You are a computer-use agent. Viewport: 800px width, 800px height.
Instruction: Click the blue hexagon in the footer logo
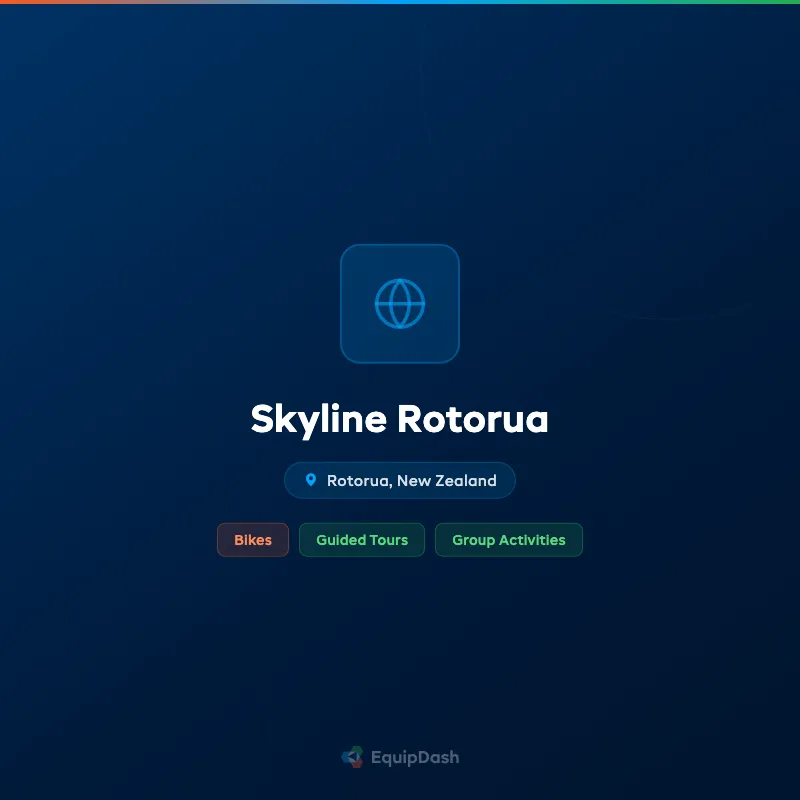click(x=346, y=757)
